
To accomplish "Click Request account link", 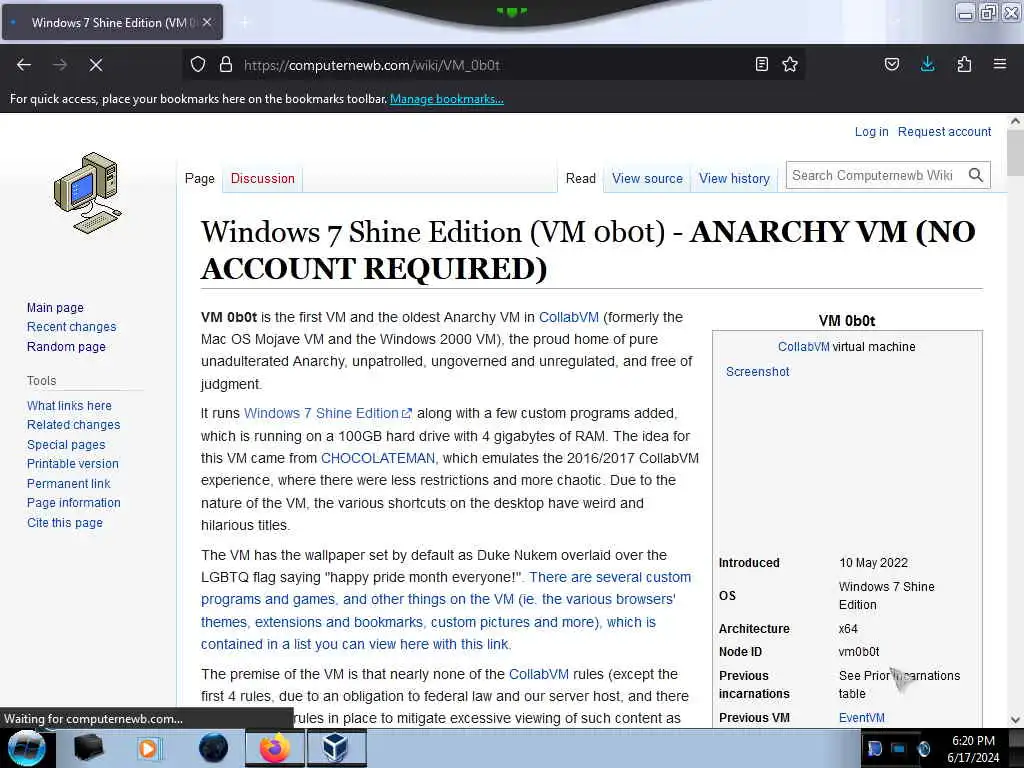I will point(944,131).
